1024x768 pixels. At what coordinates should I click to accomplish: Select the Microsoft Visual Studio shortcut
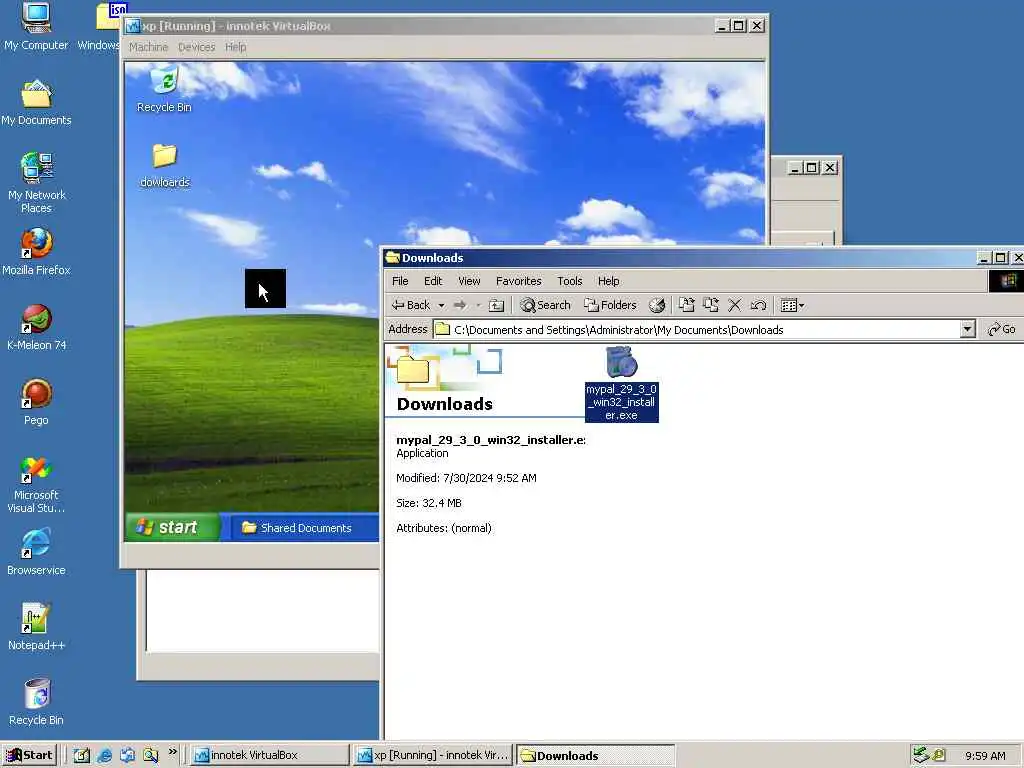[x=36, y=485]
